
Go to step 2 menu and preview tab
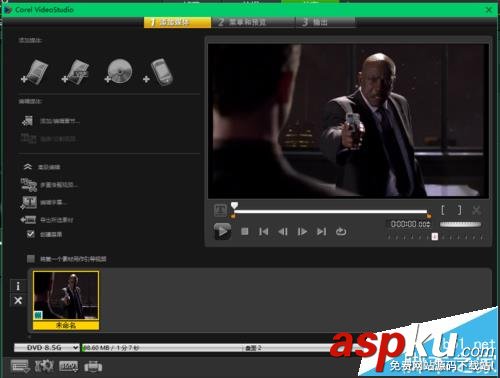coord(253,22)
